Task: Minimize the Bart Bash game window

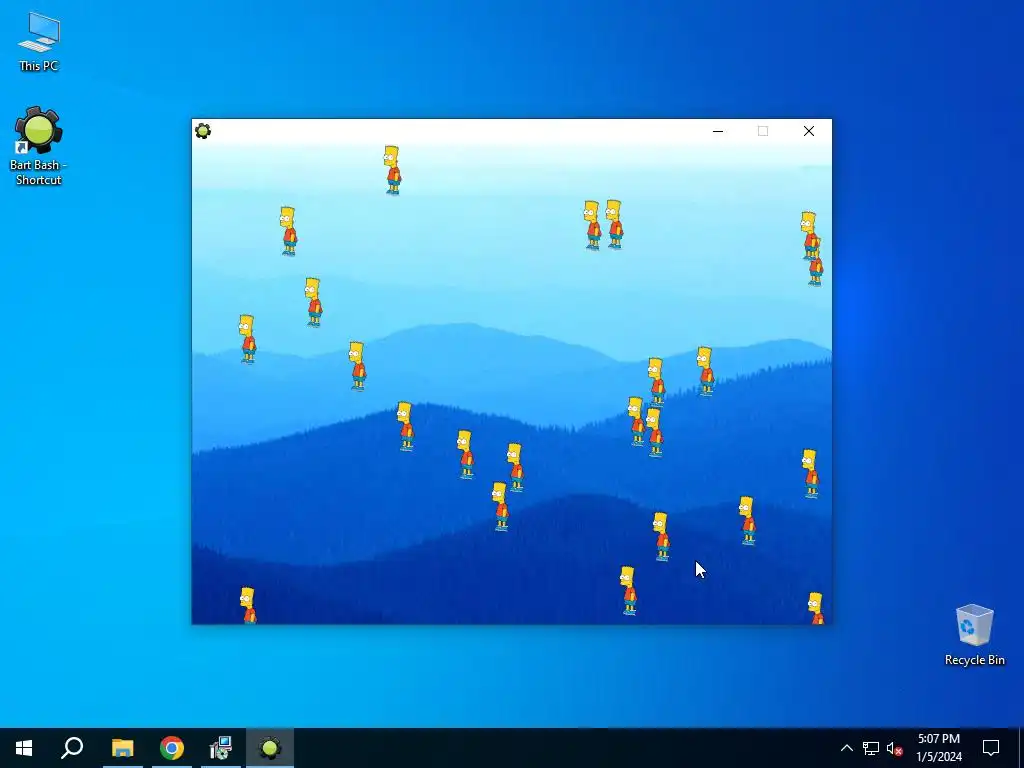Action: [718, 131]
